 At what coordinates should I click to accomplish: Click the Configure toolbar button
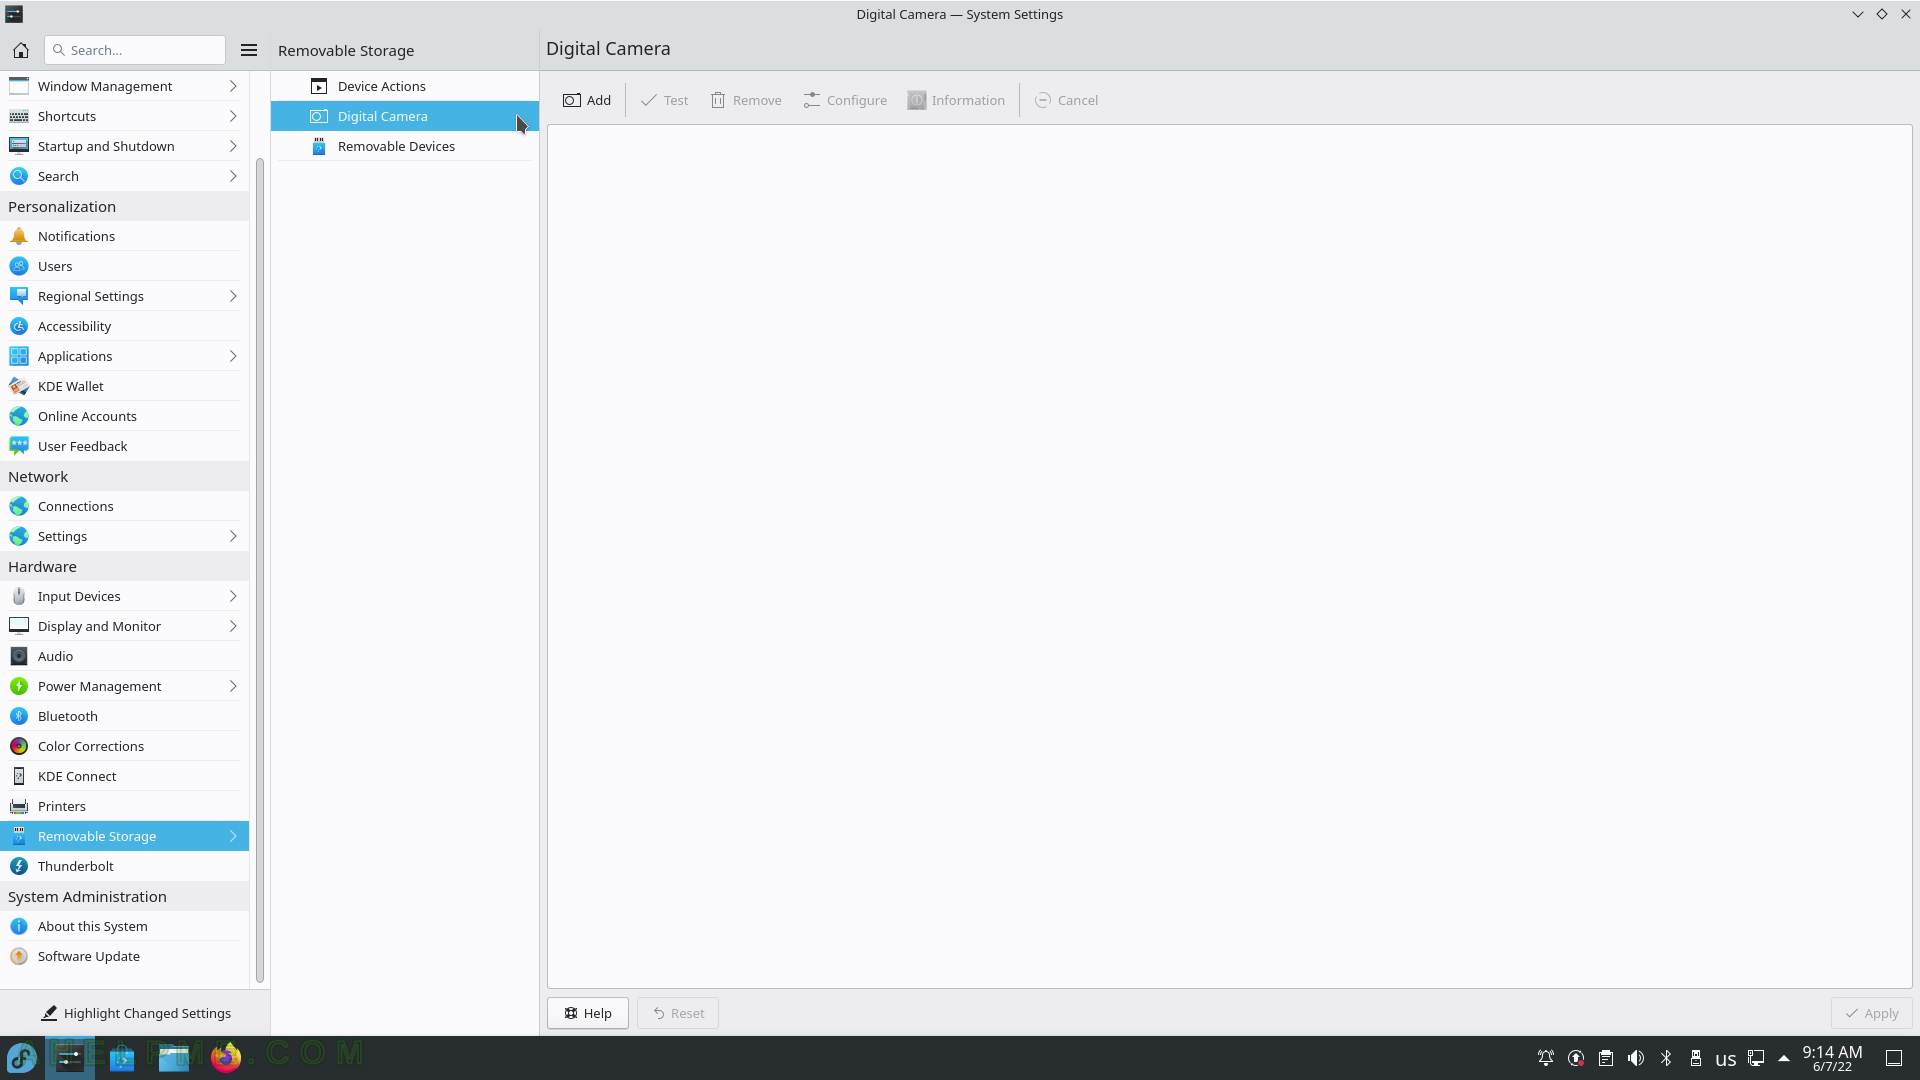click(x=845, y=100)
